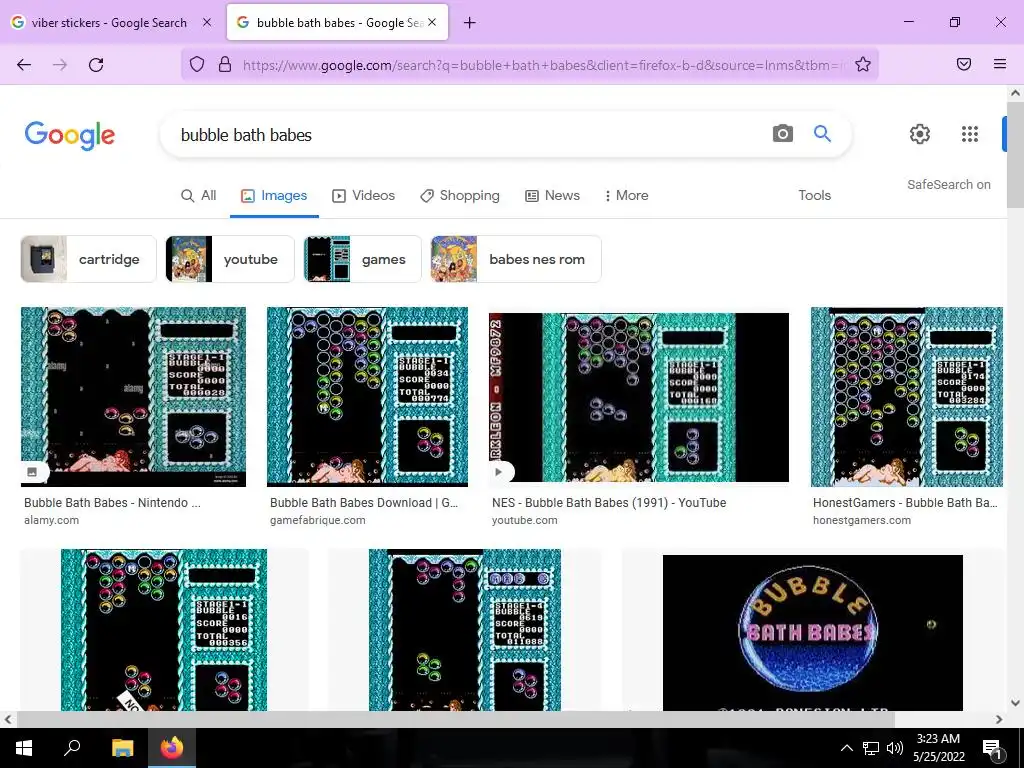This screenshot has width=1024, height=768.
Task: Open Bubble Bath Babes Download link
Action: pos(364,503)
